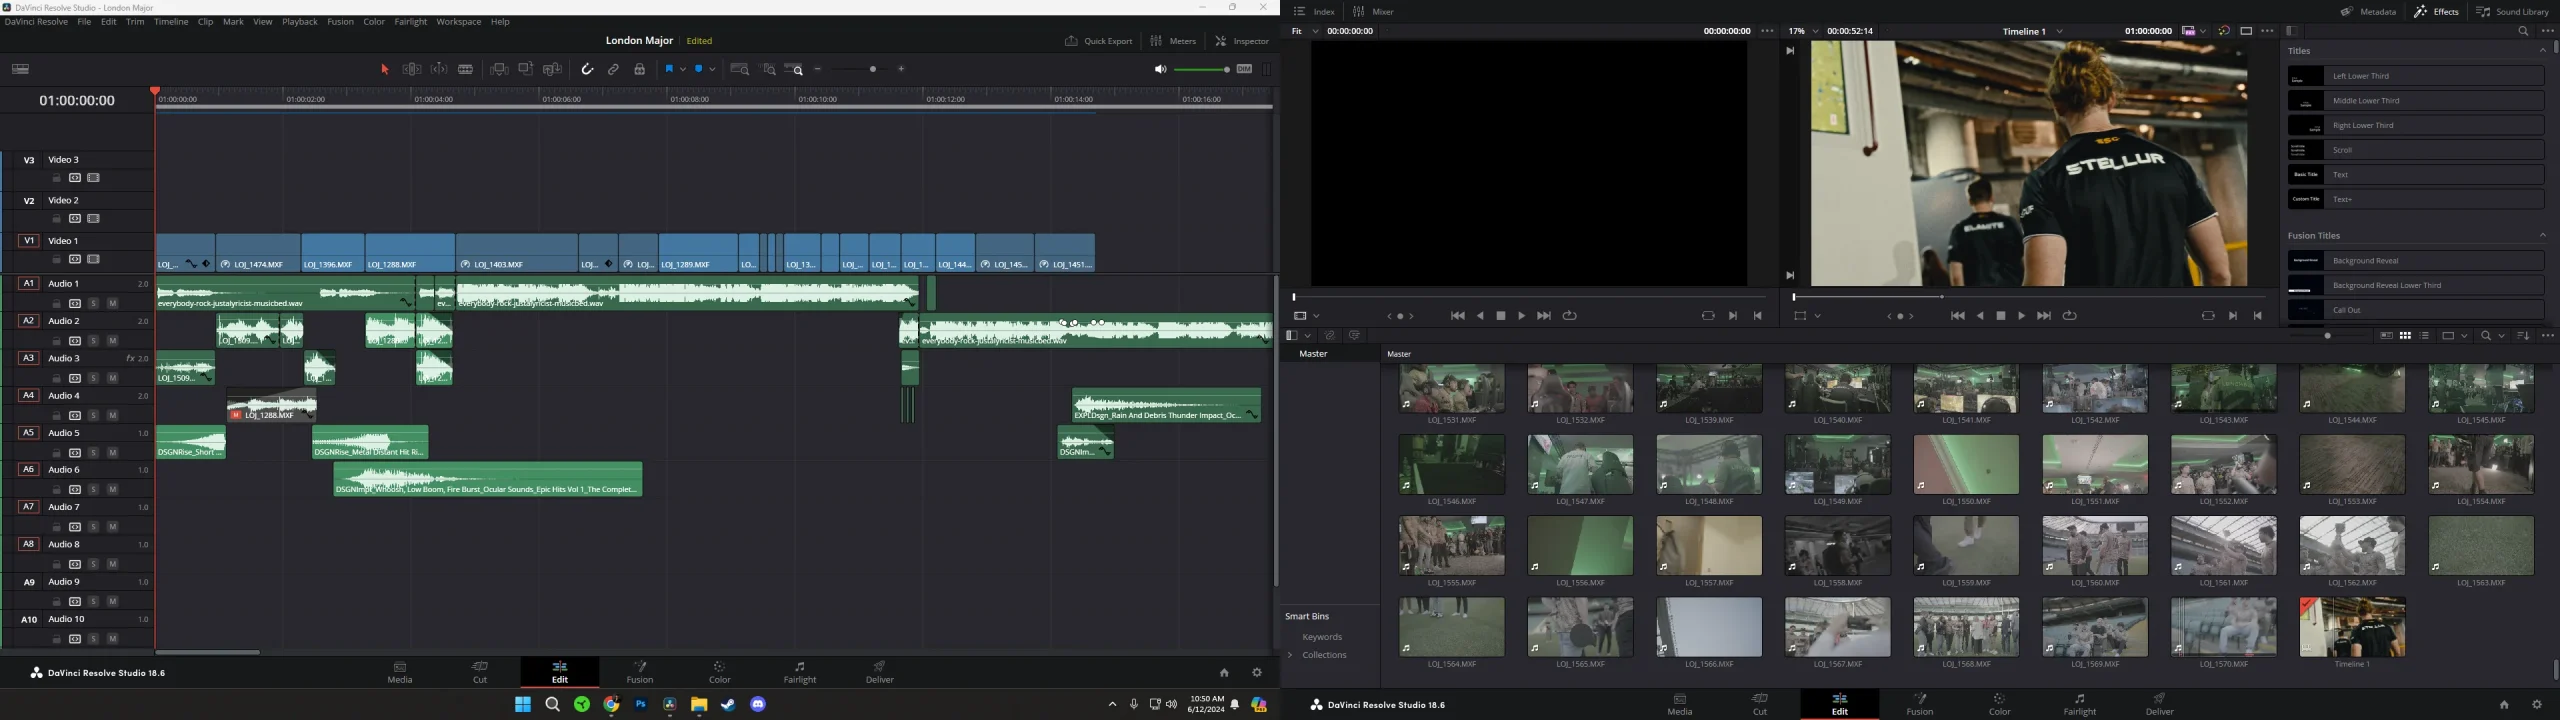Toggle loop in the timeline viewer
The width and height of the screenshot is (2560, 720).
click(2070, 316)
